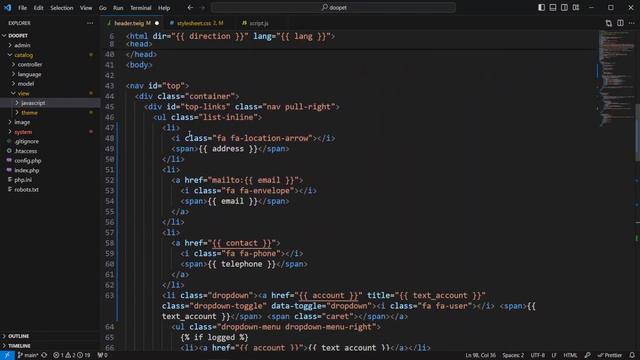Click the editor minimap

tap(616, 78)
